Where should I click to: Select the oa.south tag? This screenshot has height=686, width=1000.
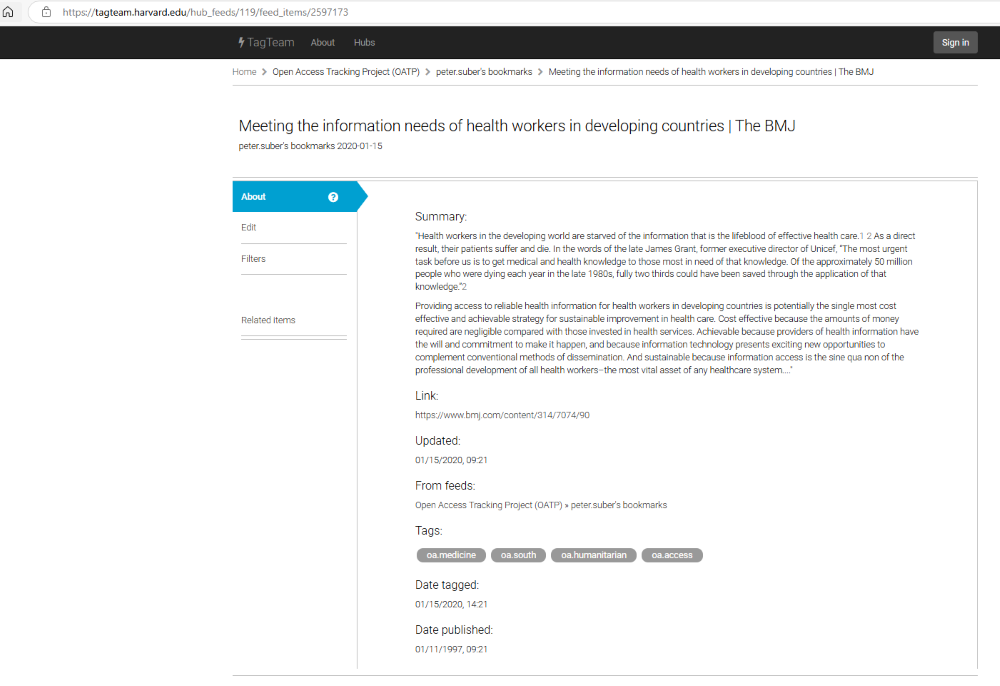click(518, 555)
